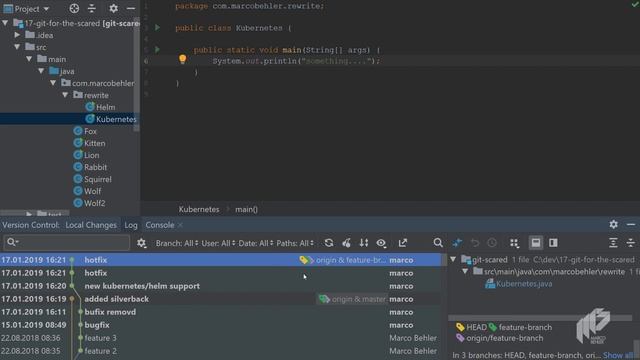Run the Kubernetes class gutter arrow

click(157, 27)
